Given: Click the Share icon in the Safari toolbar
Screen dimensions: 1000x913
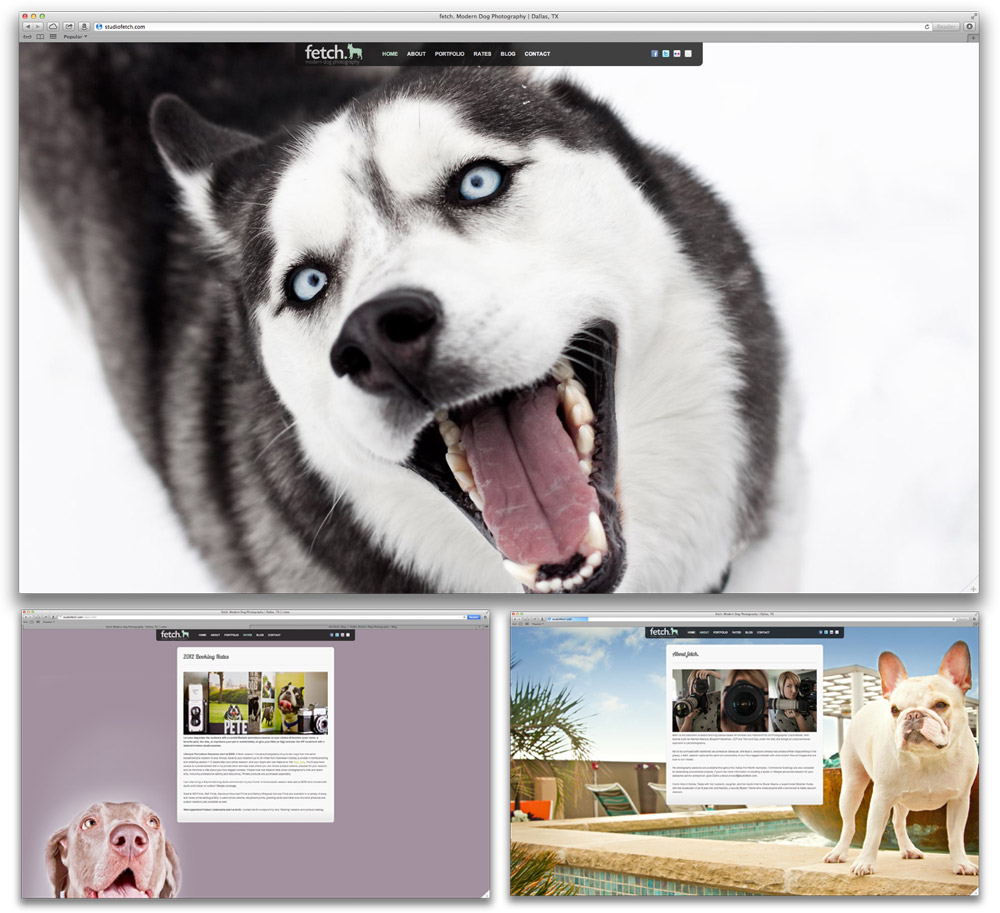Looking at the screenshot, I should [69, 26].
